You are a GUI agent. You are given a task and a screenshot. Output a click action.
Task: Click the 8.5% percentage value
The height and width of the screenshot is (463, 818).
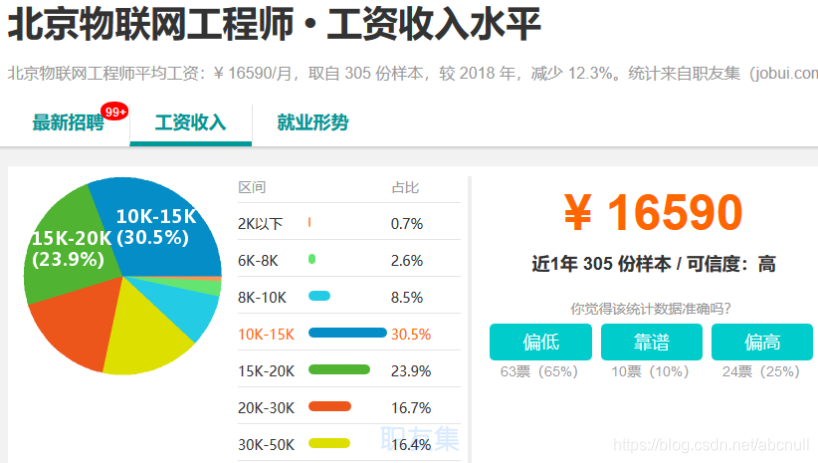point(407,298)
